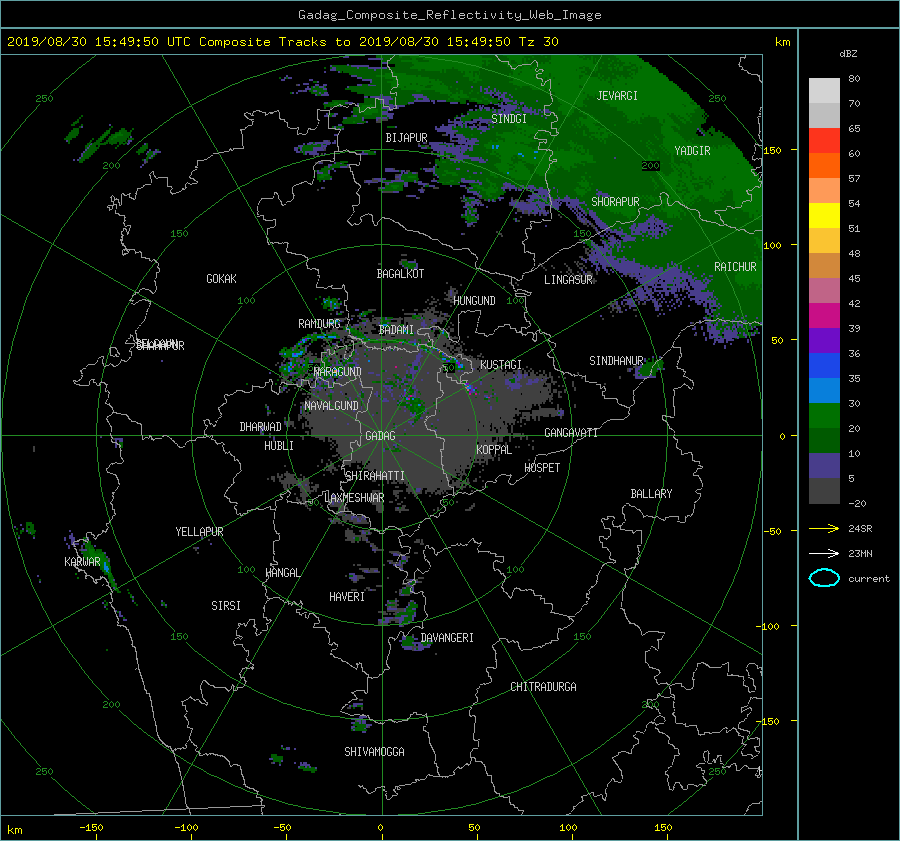Select the HOSPET town label
900x841 pixels.
tap(542, 468)
